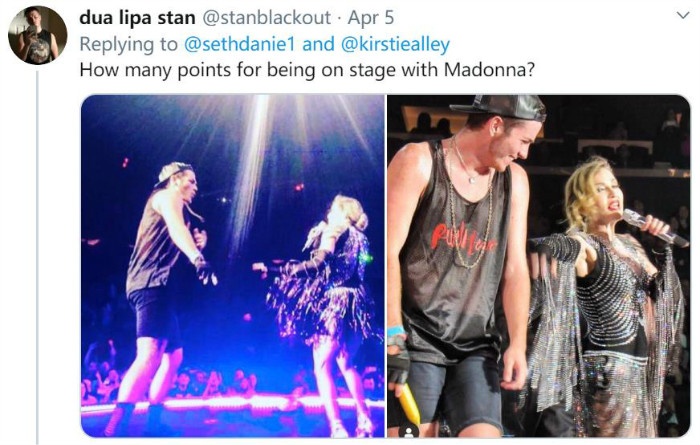Click the Apr 5 tweet timestamp
Image resolution: width=700 pixels, height=445 pixels.
point(371,18)
